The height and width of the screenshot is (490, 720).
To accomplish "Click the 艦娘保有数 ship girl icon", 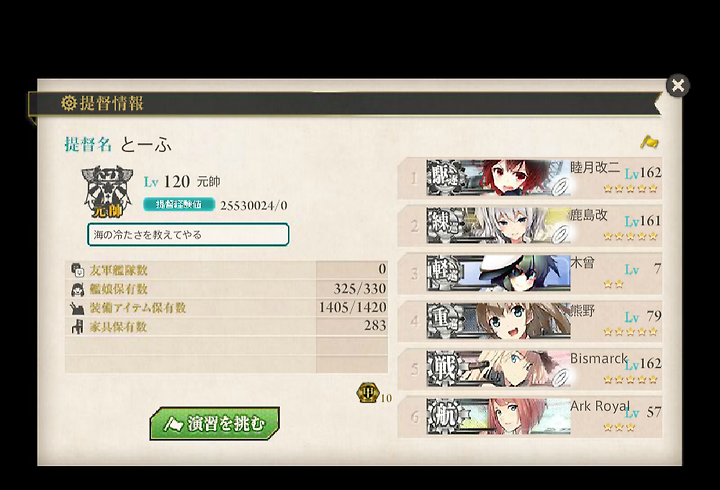I will tap(77, 289).
